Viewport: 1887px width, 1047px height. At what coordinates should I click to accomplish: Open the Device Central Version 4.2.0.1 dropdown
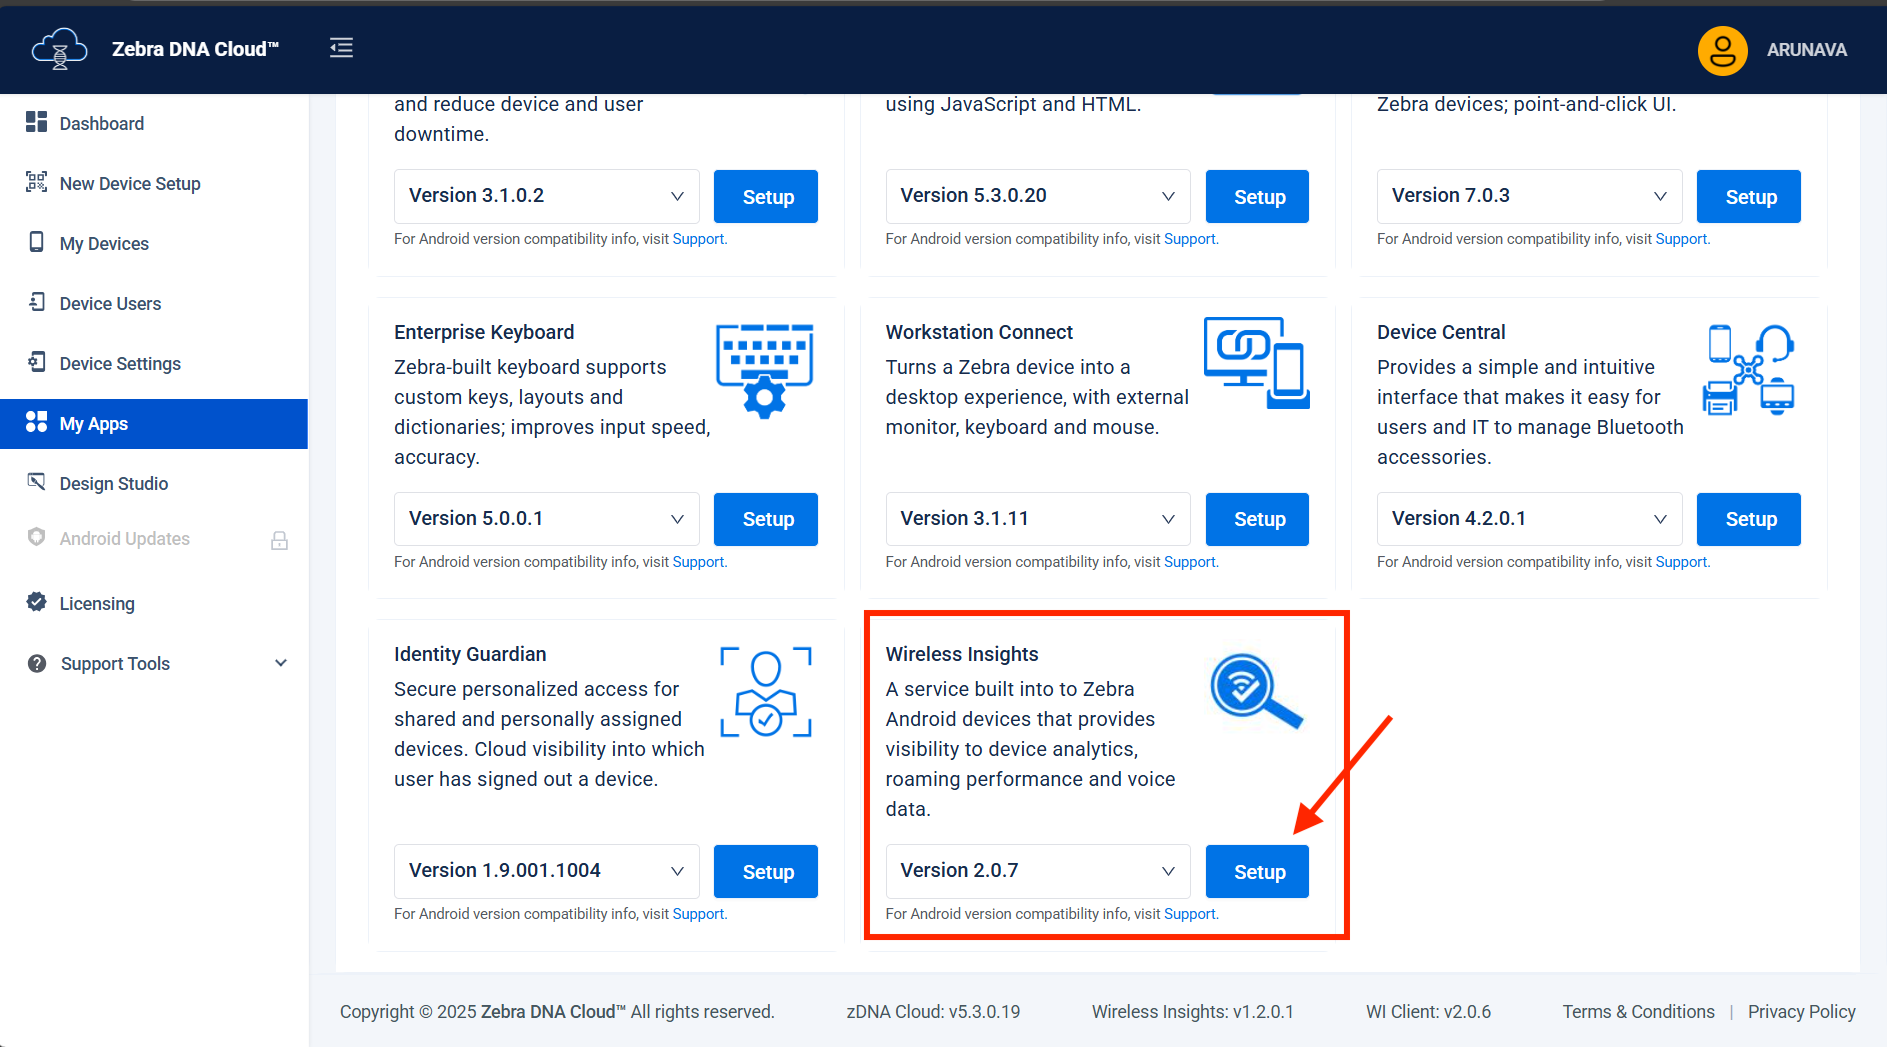point(1528,519)
